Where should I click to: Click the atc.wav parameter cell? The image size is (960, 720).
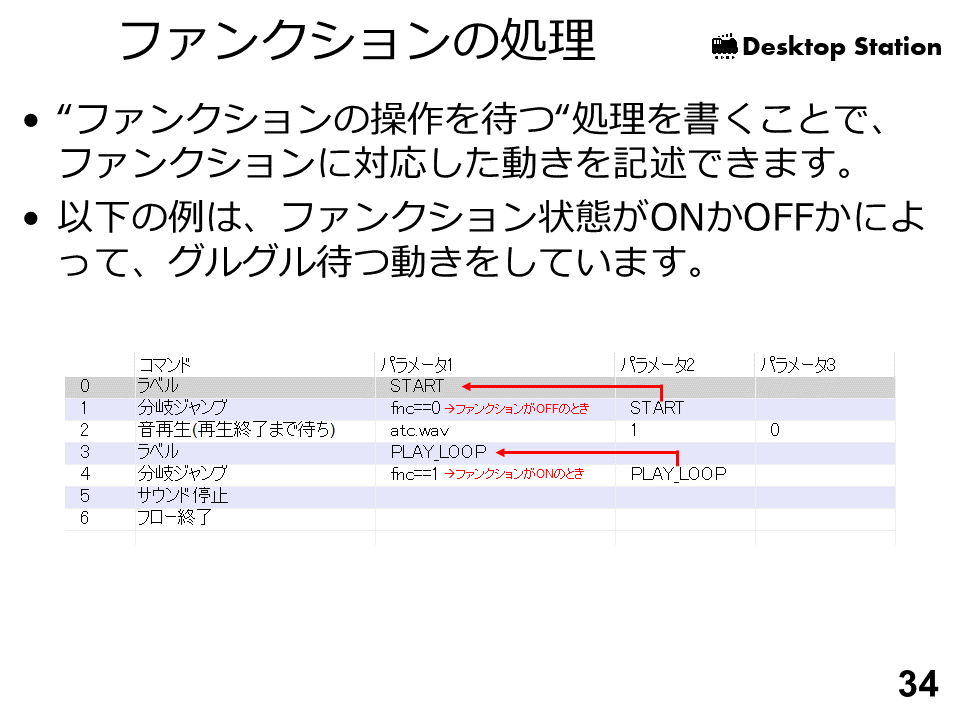coord(419,430)
